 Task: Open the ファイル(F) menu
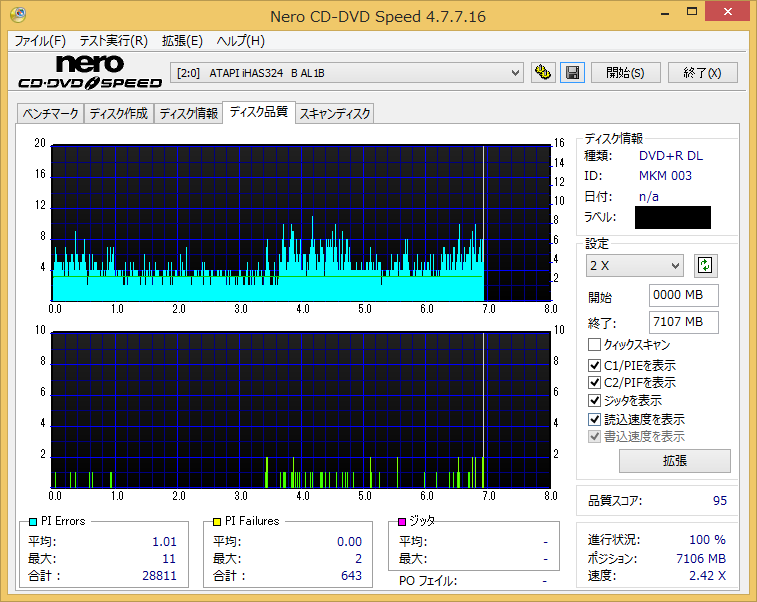pos(40,41)
